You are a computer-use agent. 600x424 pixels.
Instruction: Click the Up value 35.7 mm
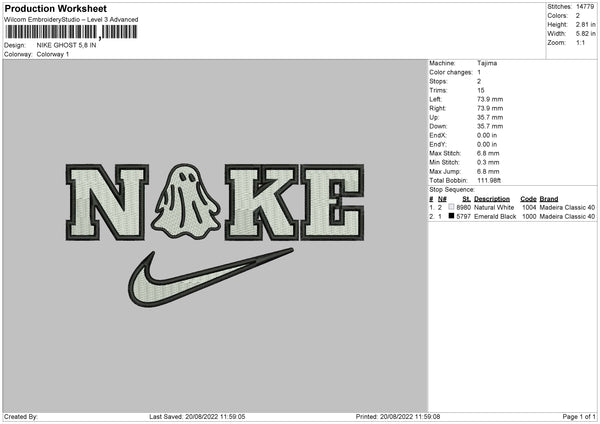[490, 117]
